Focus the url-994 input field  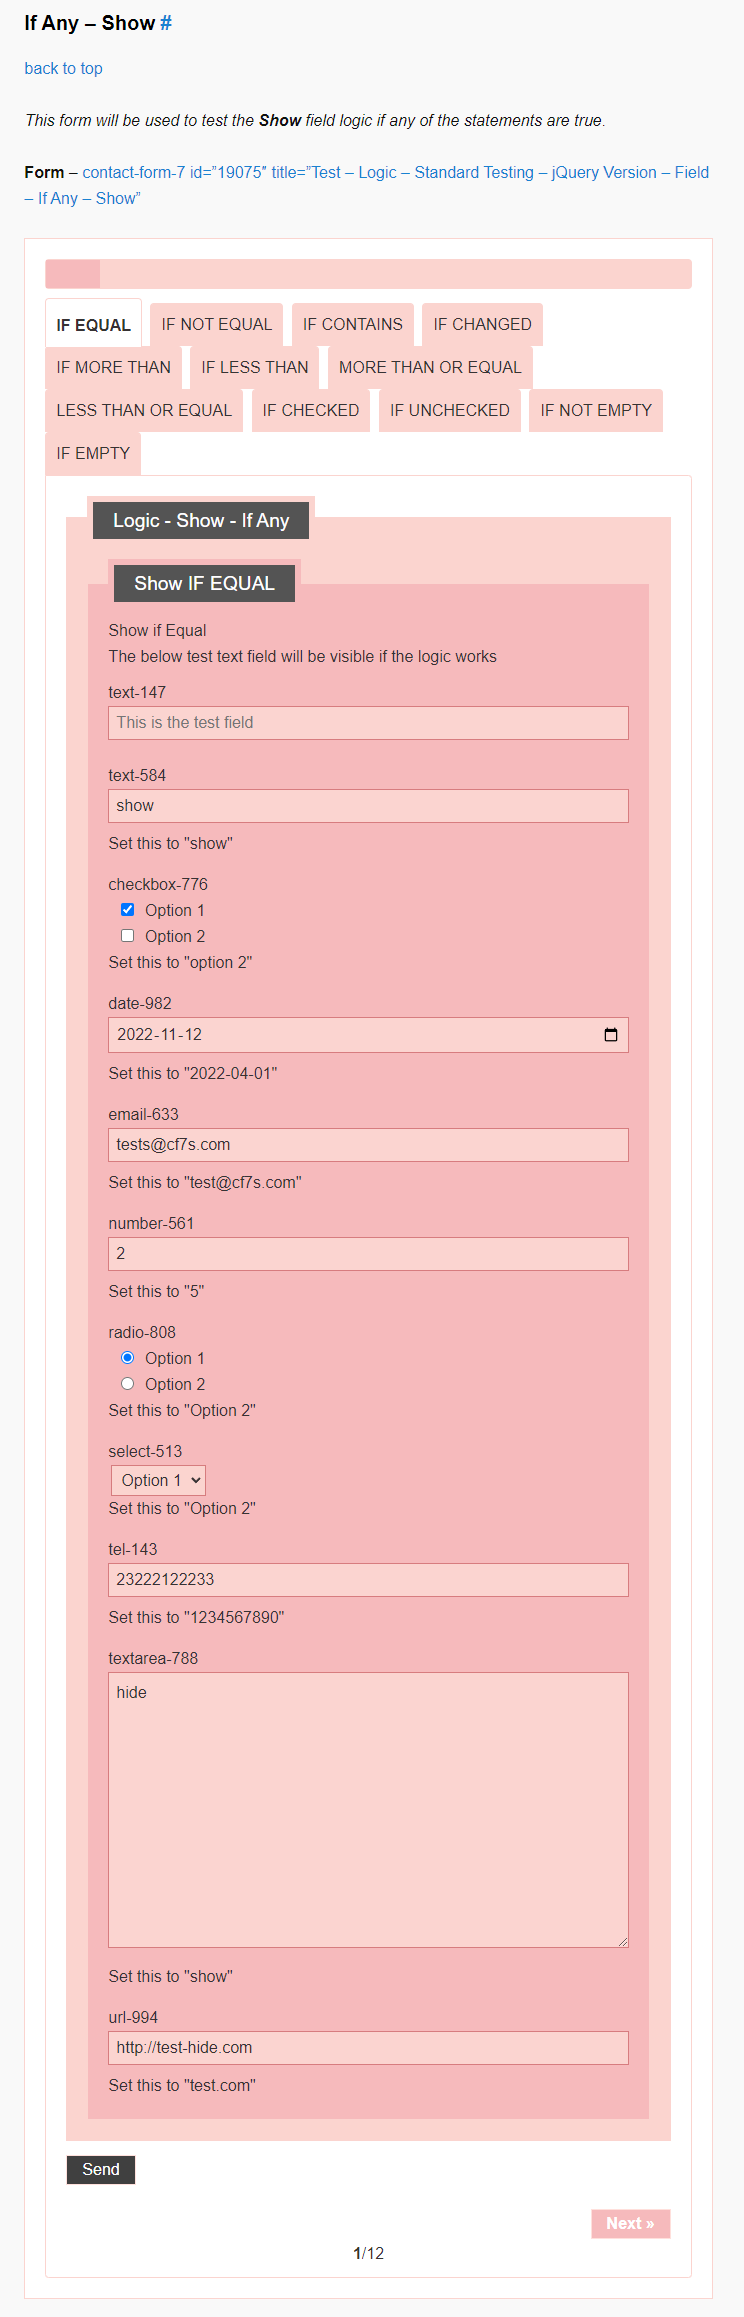(368, 2047)
